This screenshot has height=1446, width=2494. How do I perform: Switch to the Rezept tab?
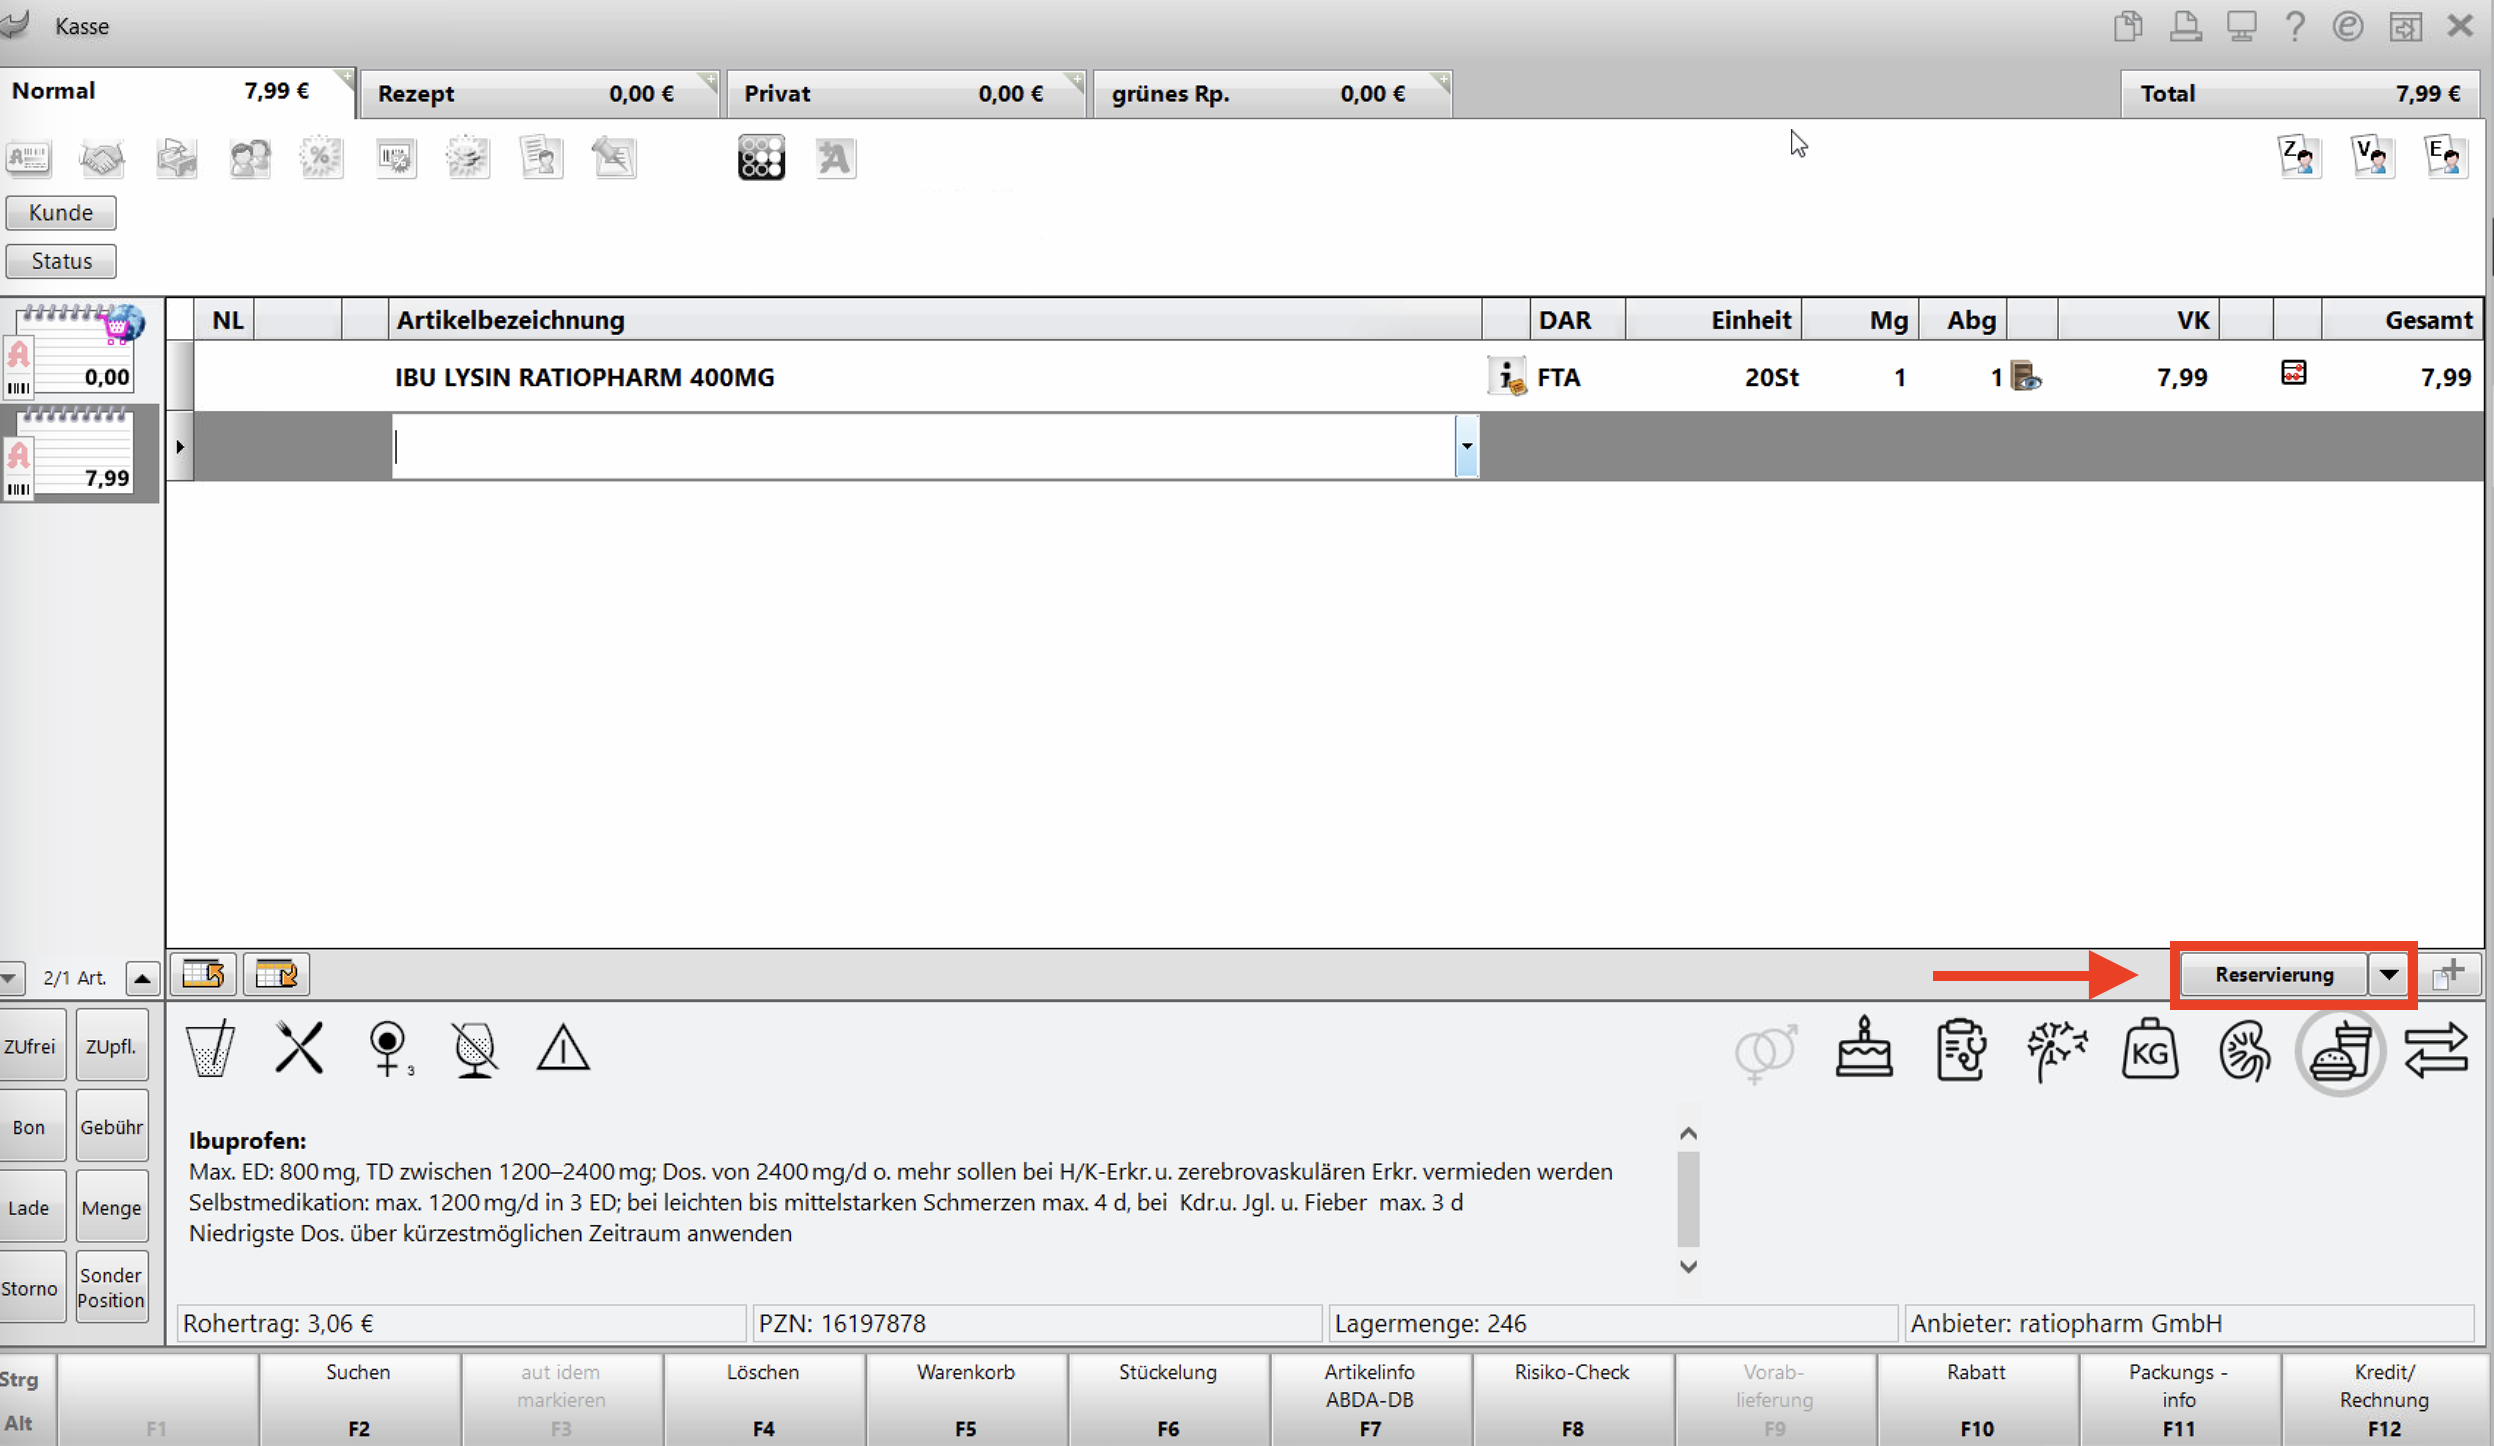click(x=539, y=93)
